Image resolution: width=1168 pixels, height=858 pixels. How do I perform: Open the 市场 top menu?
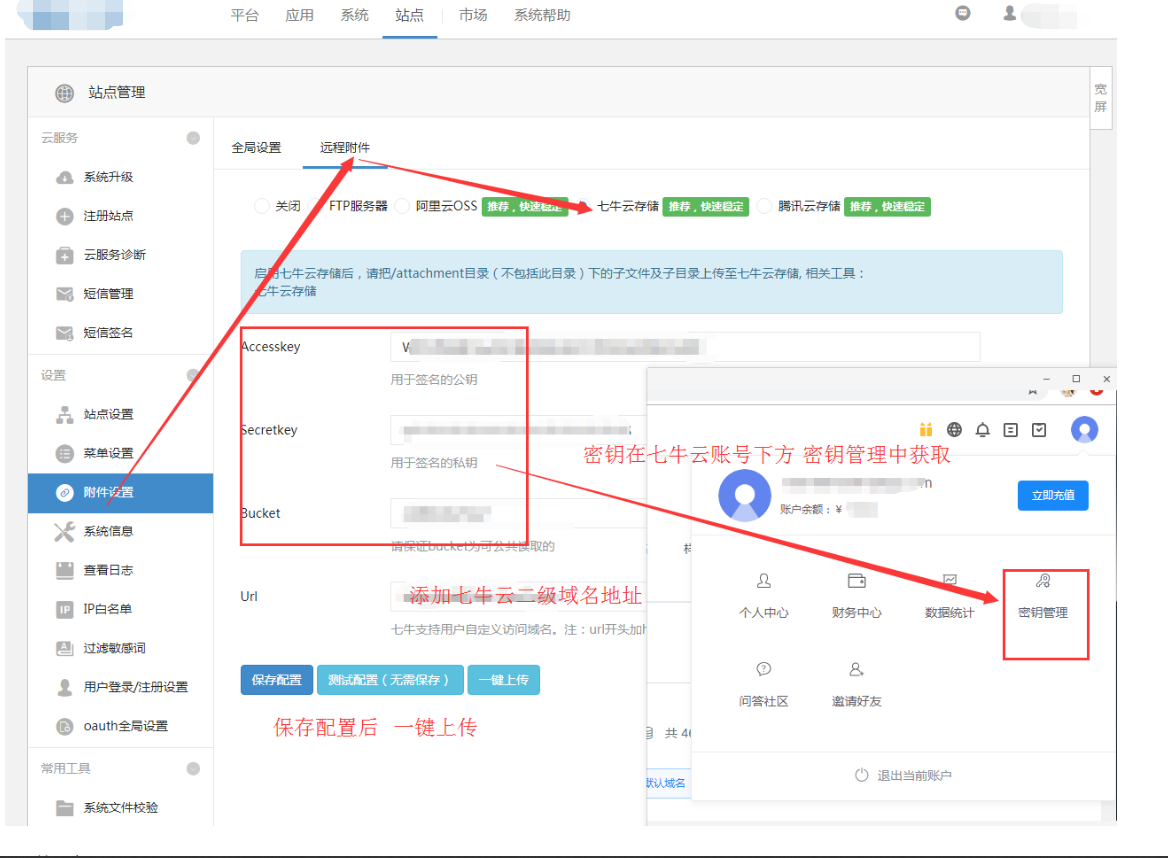473,16
